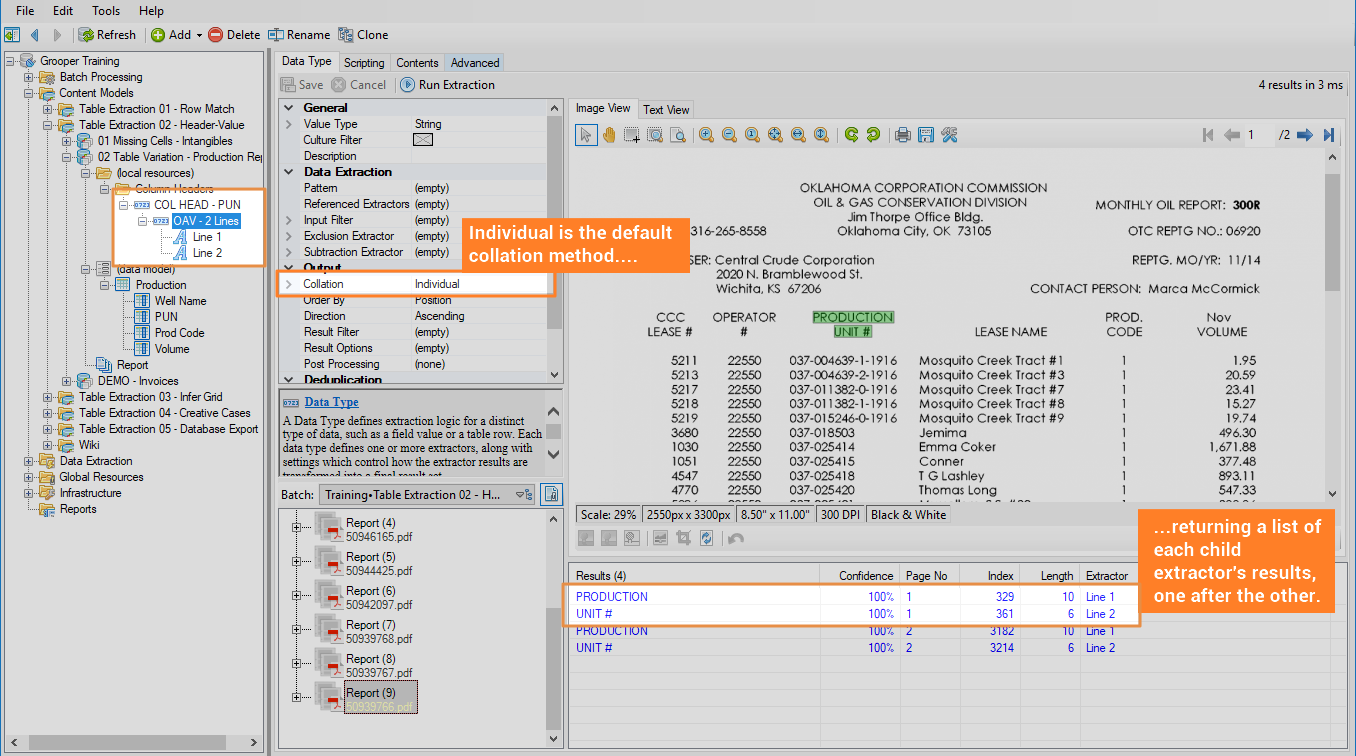The height and width of the screenshot is (756, 1356).
Task: Toggle the button right of Batch dropdown
Action: [x=551, y=494]
